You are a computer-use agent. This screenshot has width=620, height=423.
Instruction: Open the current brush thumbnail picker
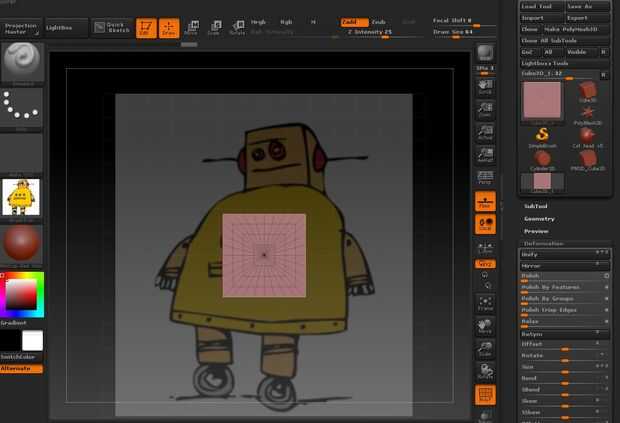22,63
